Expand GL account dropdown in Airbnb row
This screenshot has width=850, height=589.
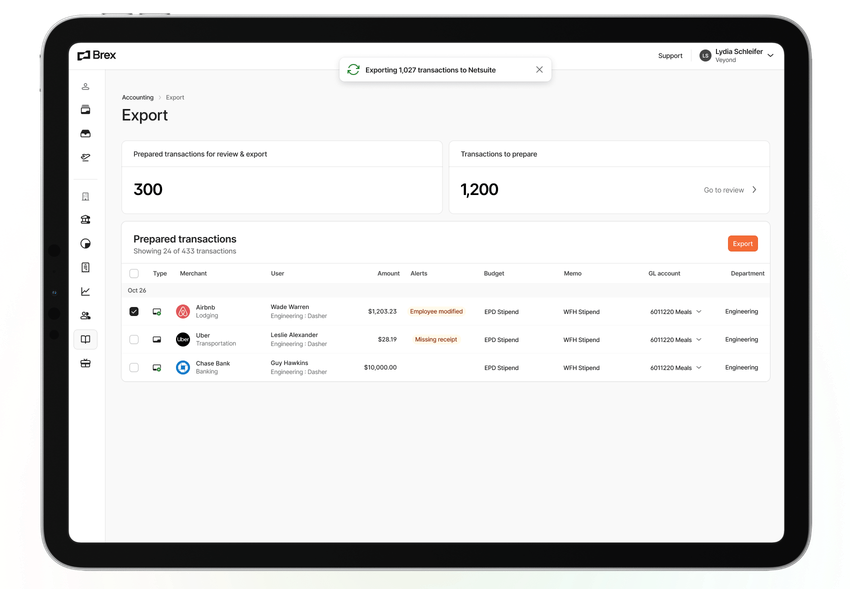point(699,312)
